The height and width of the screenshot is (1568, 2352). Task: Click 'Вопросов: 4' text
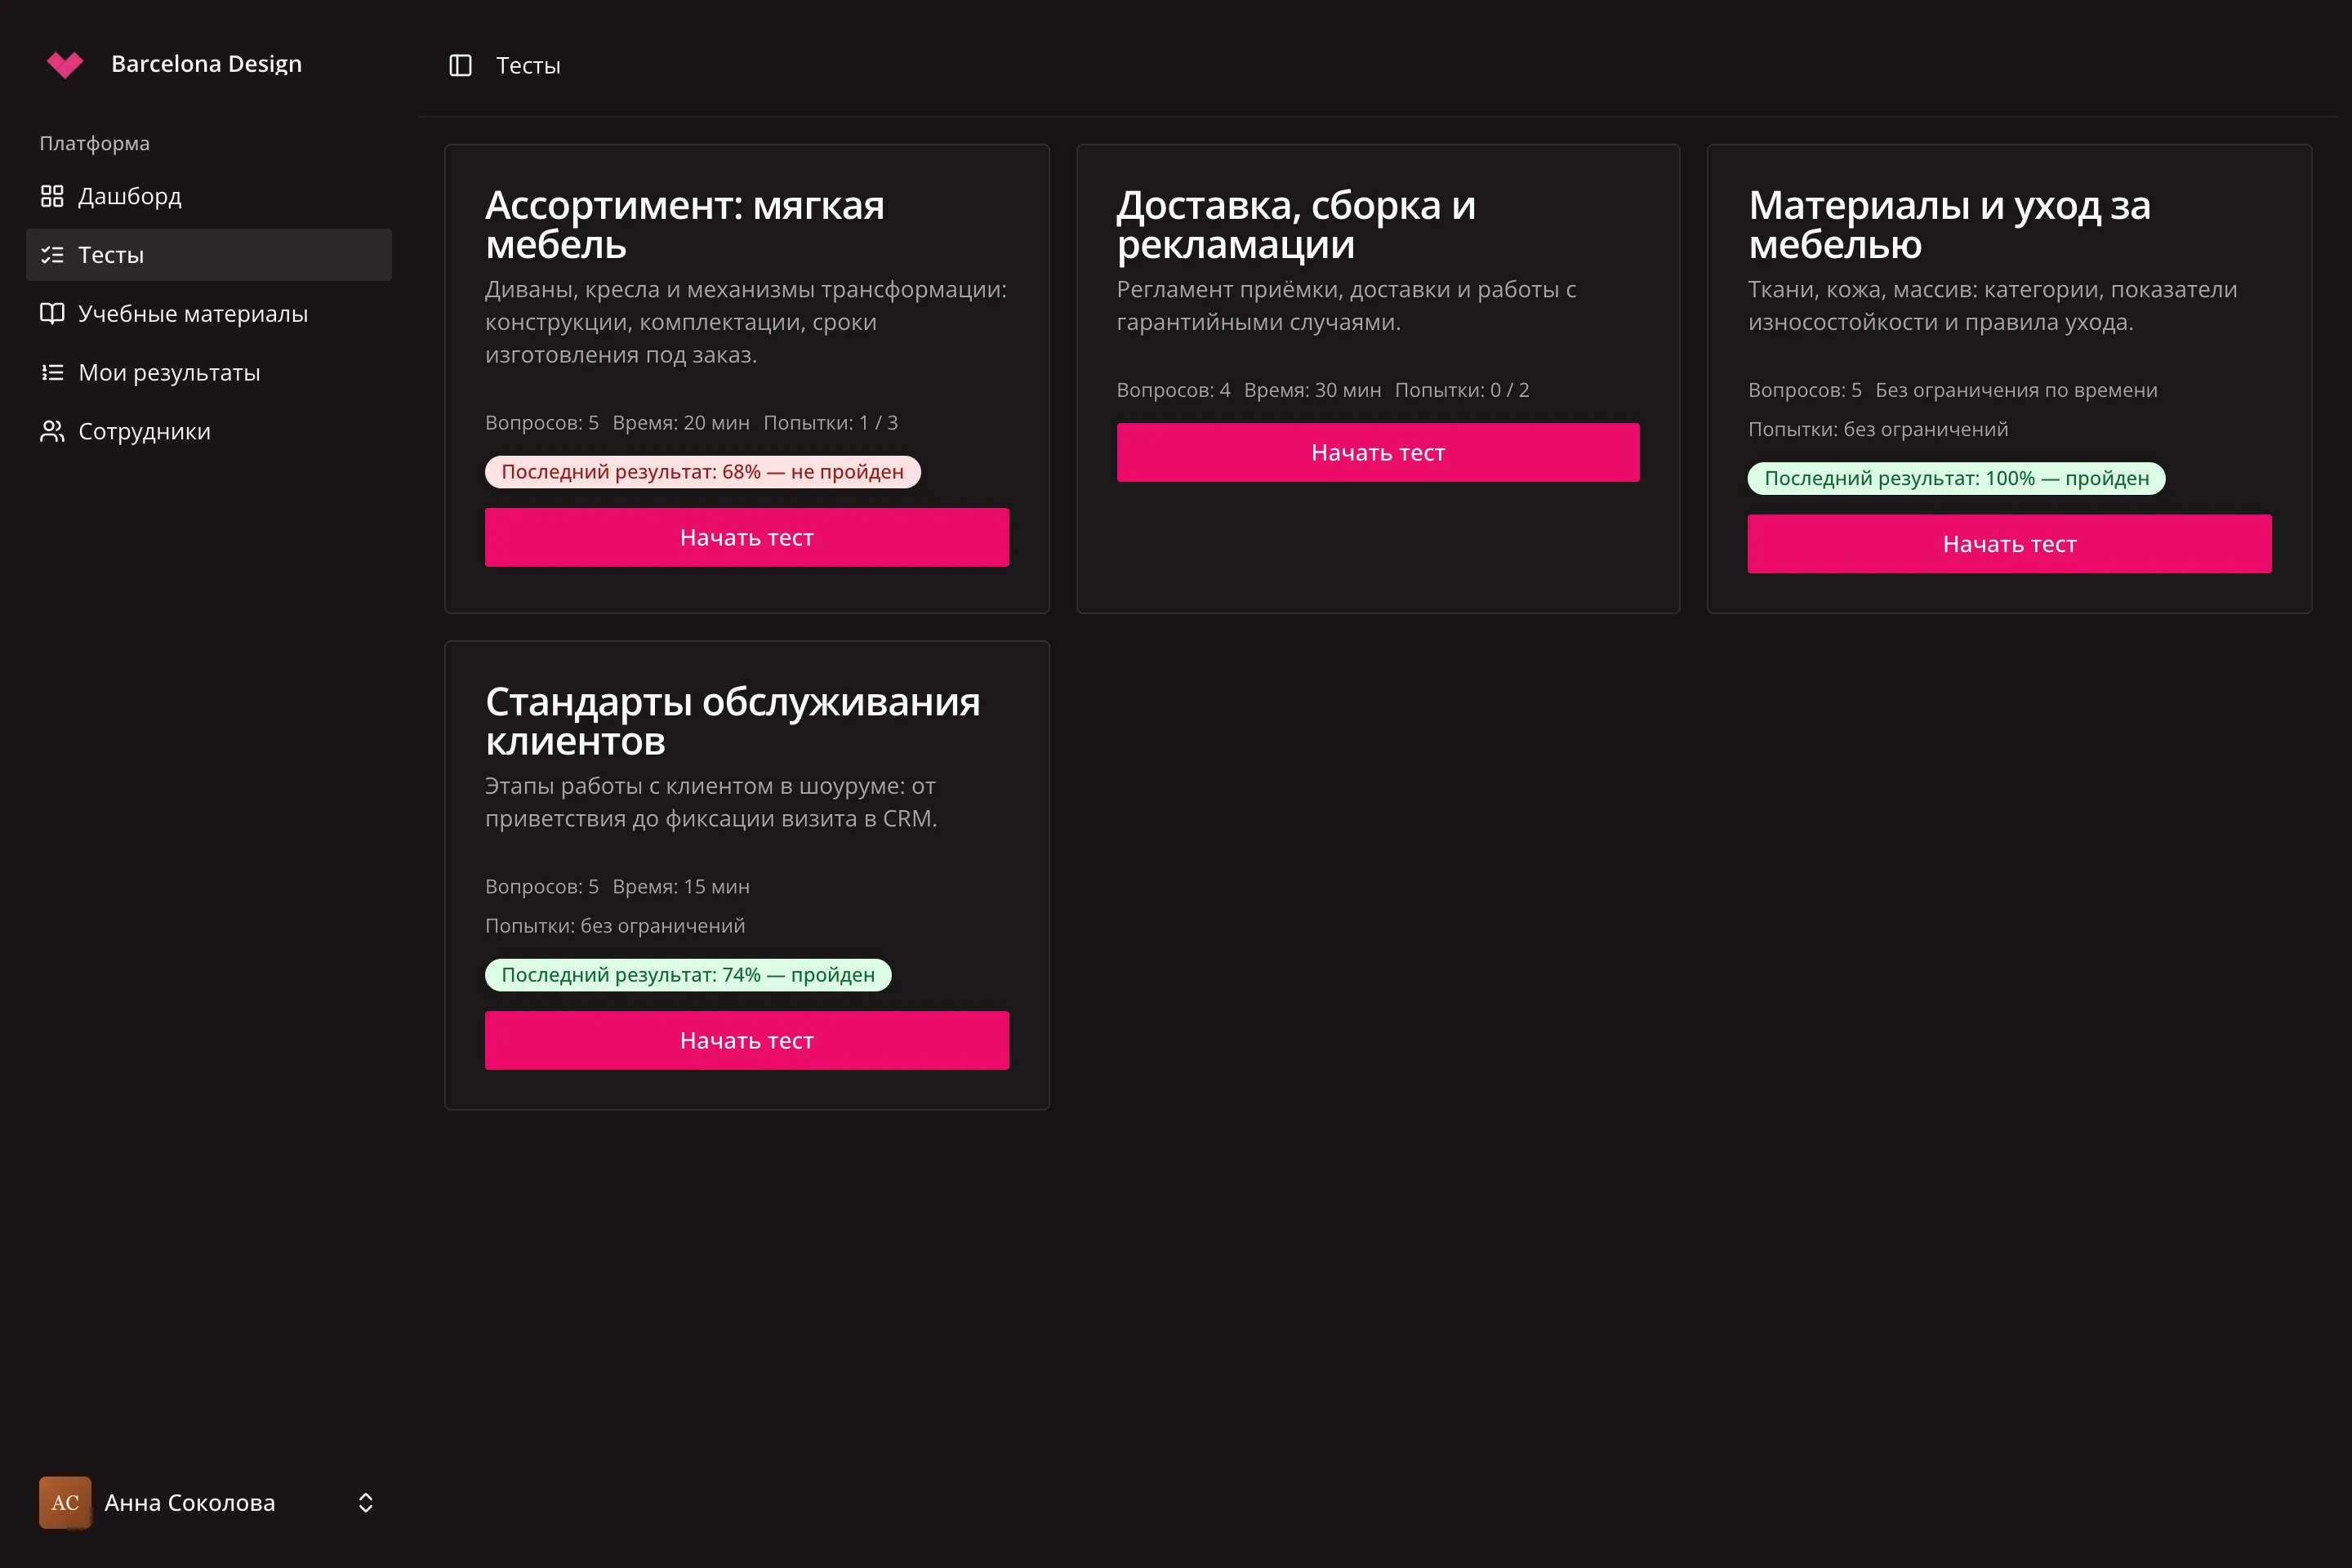pyautogui.click(x=1173, y=390)
